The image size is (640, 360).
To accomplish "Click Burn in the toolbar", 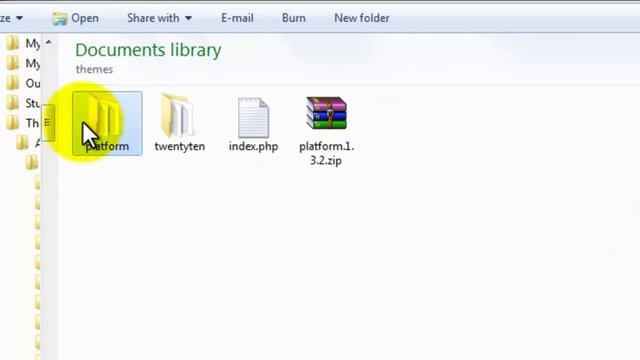I will click(x=293, y=18).
